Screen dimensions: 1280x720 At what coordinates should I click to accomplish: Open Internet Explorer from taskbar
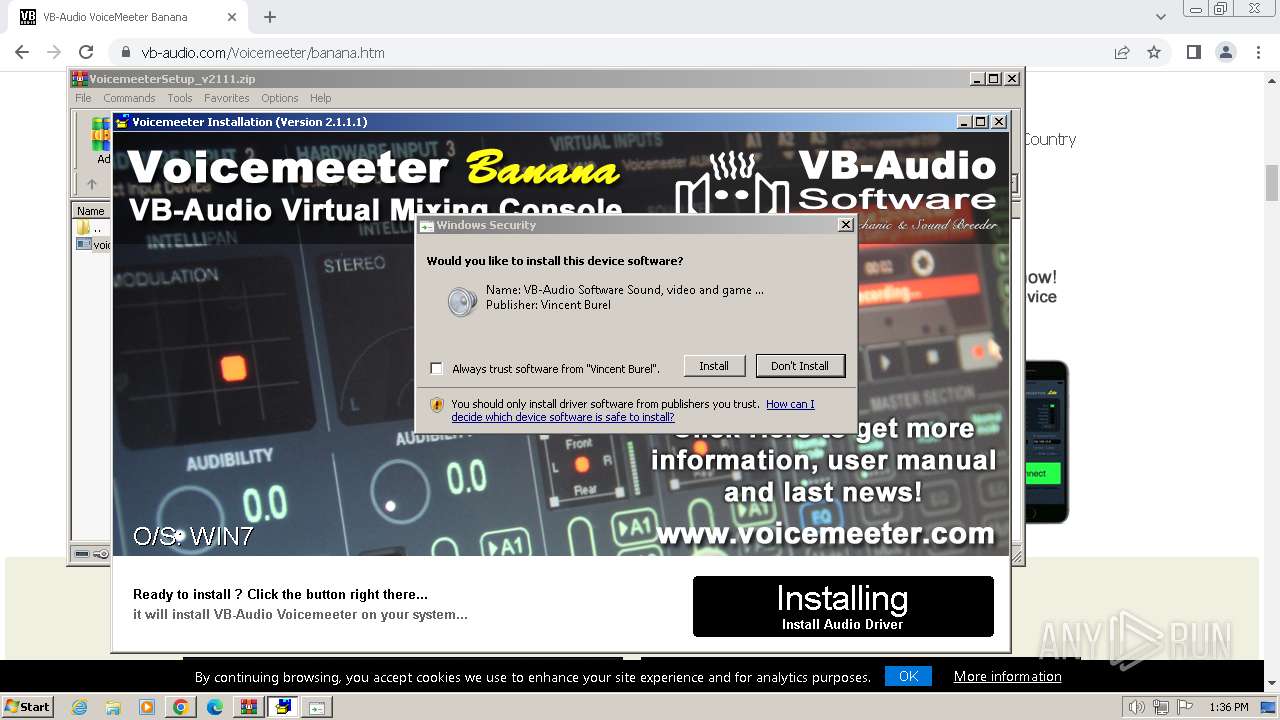click(79, 707)
